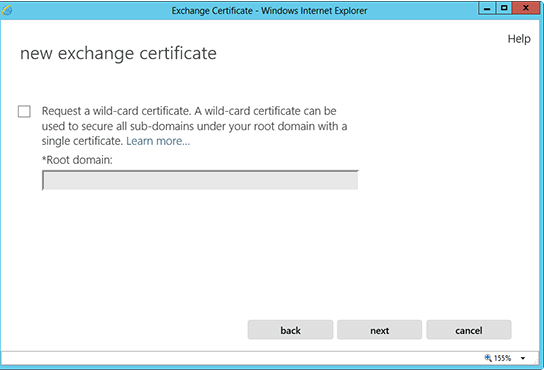Image resolution: width=544 pixels, height=370 pixels.
Task: Follow the 'Learn more...' link
Action: (x=158, y=141)
